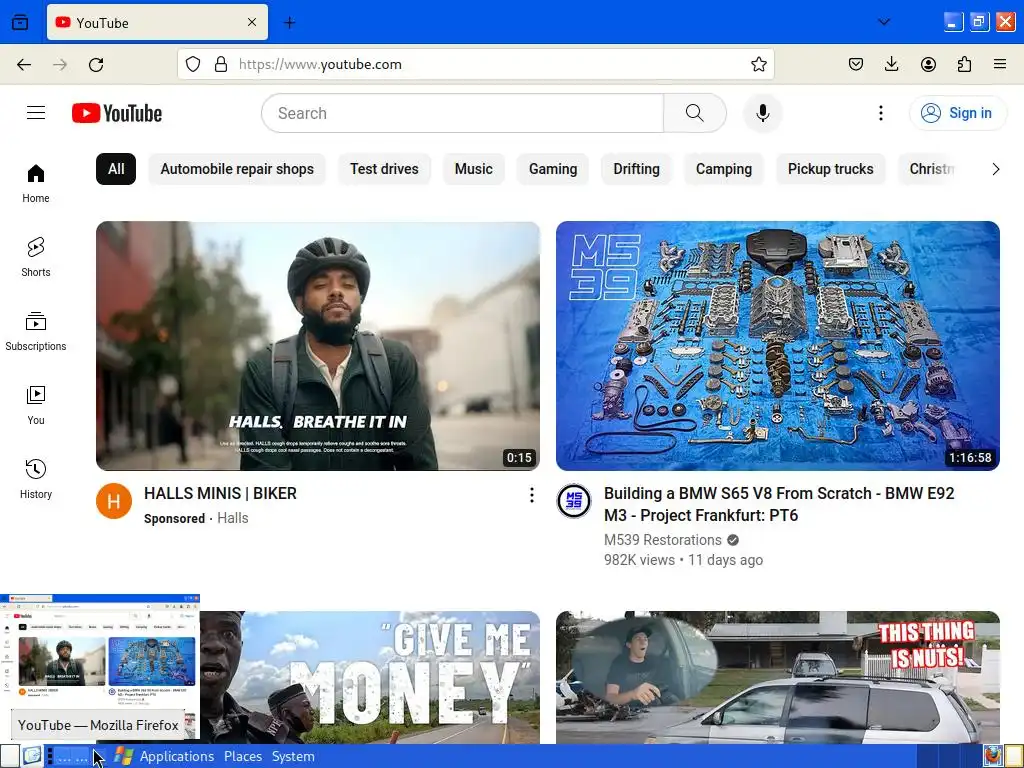
Task: Reload the page with refresh icon
Action: point(96,64)
